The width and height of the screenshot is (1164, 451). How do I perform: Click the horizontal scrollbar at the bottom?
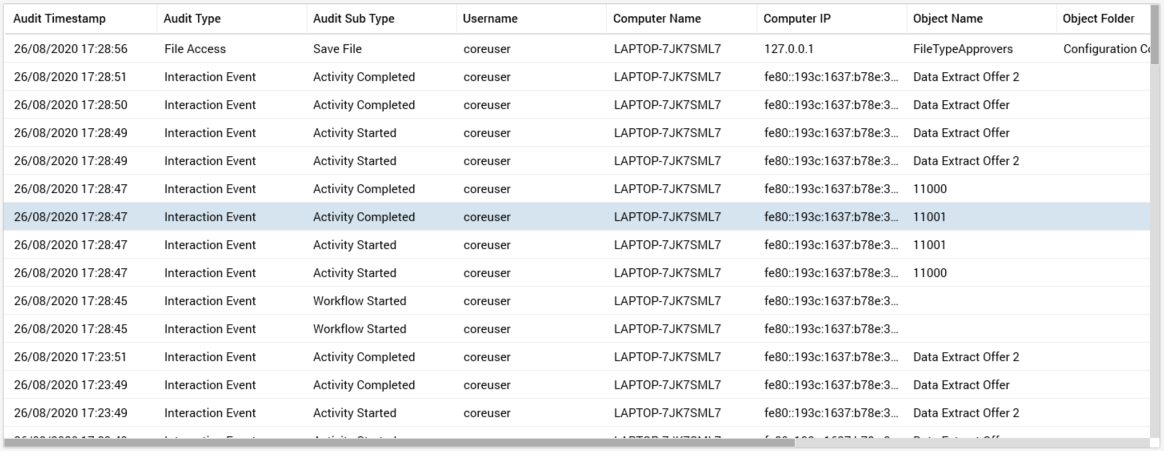tap(400, 442)
